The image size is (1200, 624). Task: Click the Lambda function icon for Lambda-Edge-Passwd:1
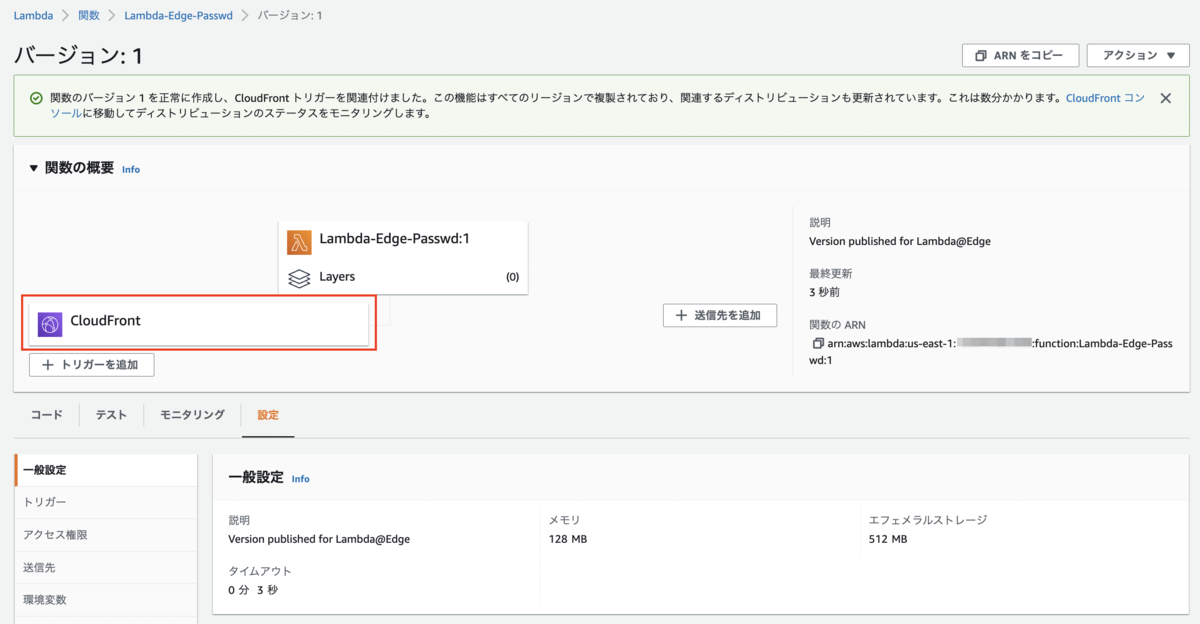299,243
